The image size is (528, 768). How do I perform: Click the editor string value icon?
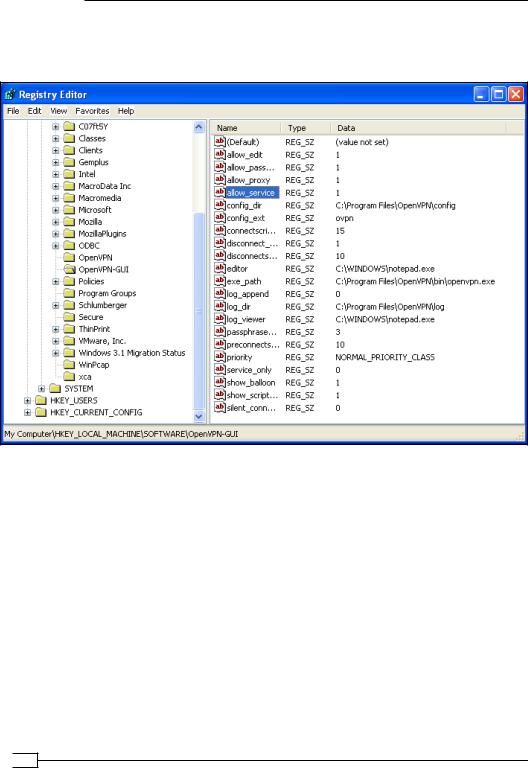point(219,268)
